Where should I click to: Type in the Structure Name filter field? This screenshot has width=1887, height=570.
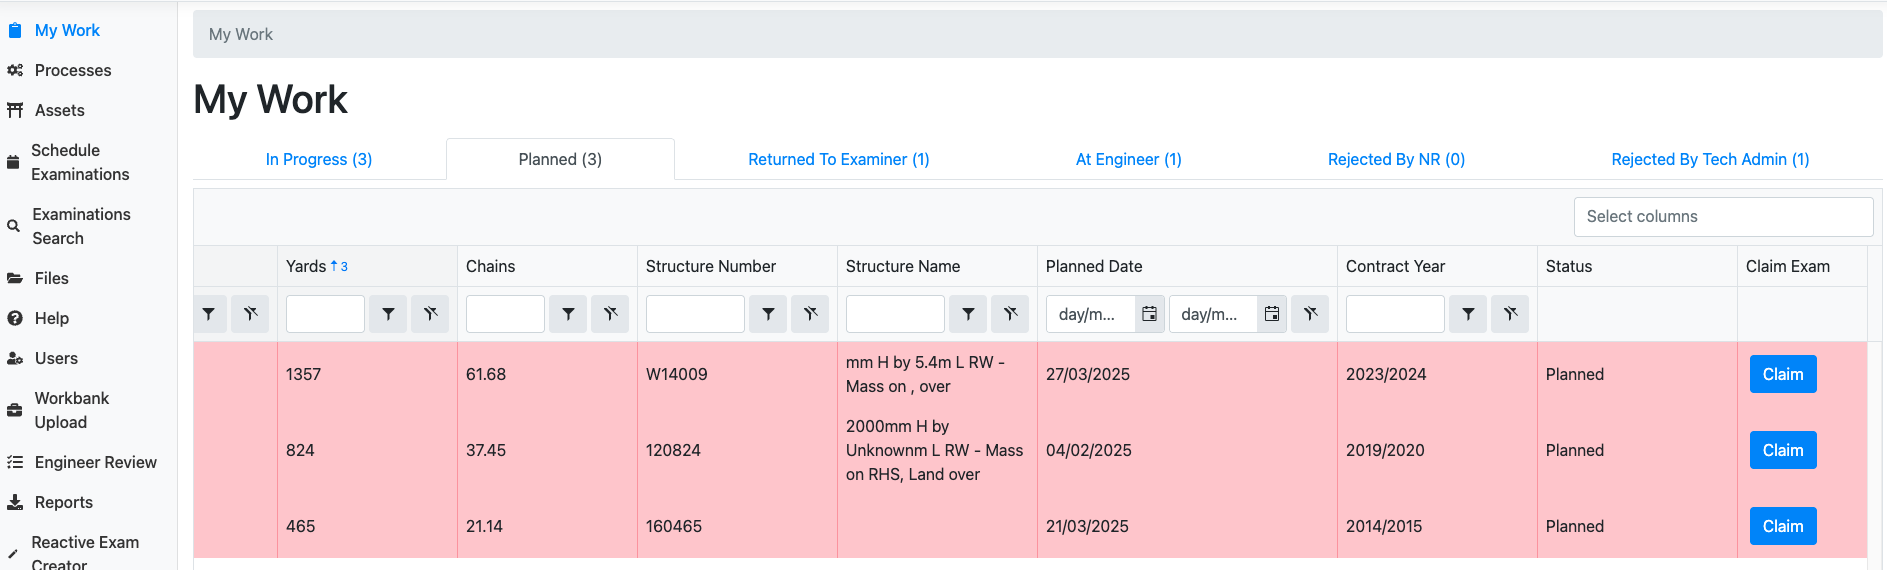click(x=895, y=314)
